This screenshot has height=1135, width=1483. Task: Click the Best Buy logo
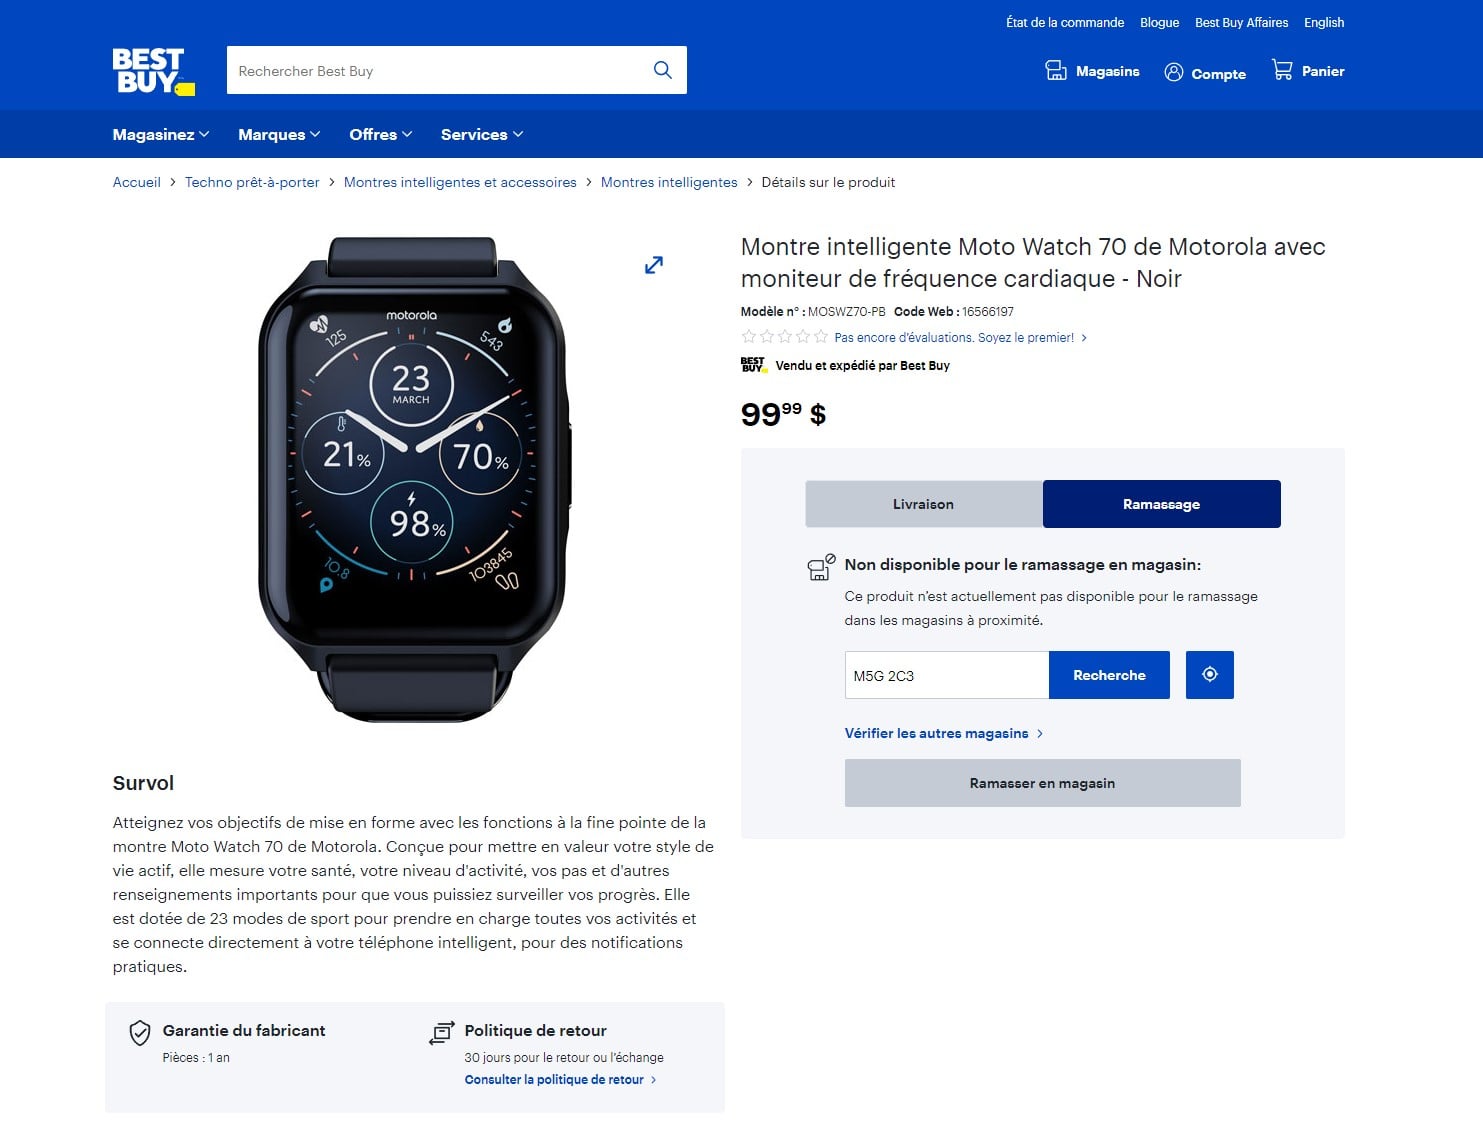pyautogui.click(x=153, y=71)
